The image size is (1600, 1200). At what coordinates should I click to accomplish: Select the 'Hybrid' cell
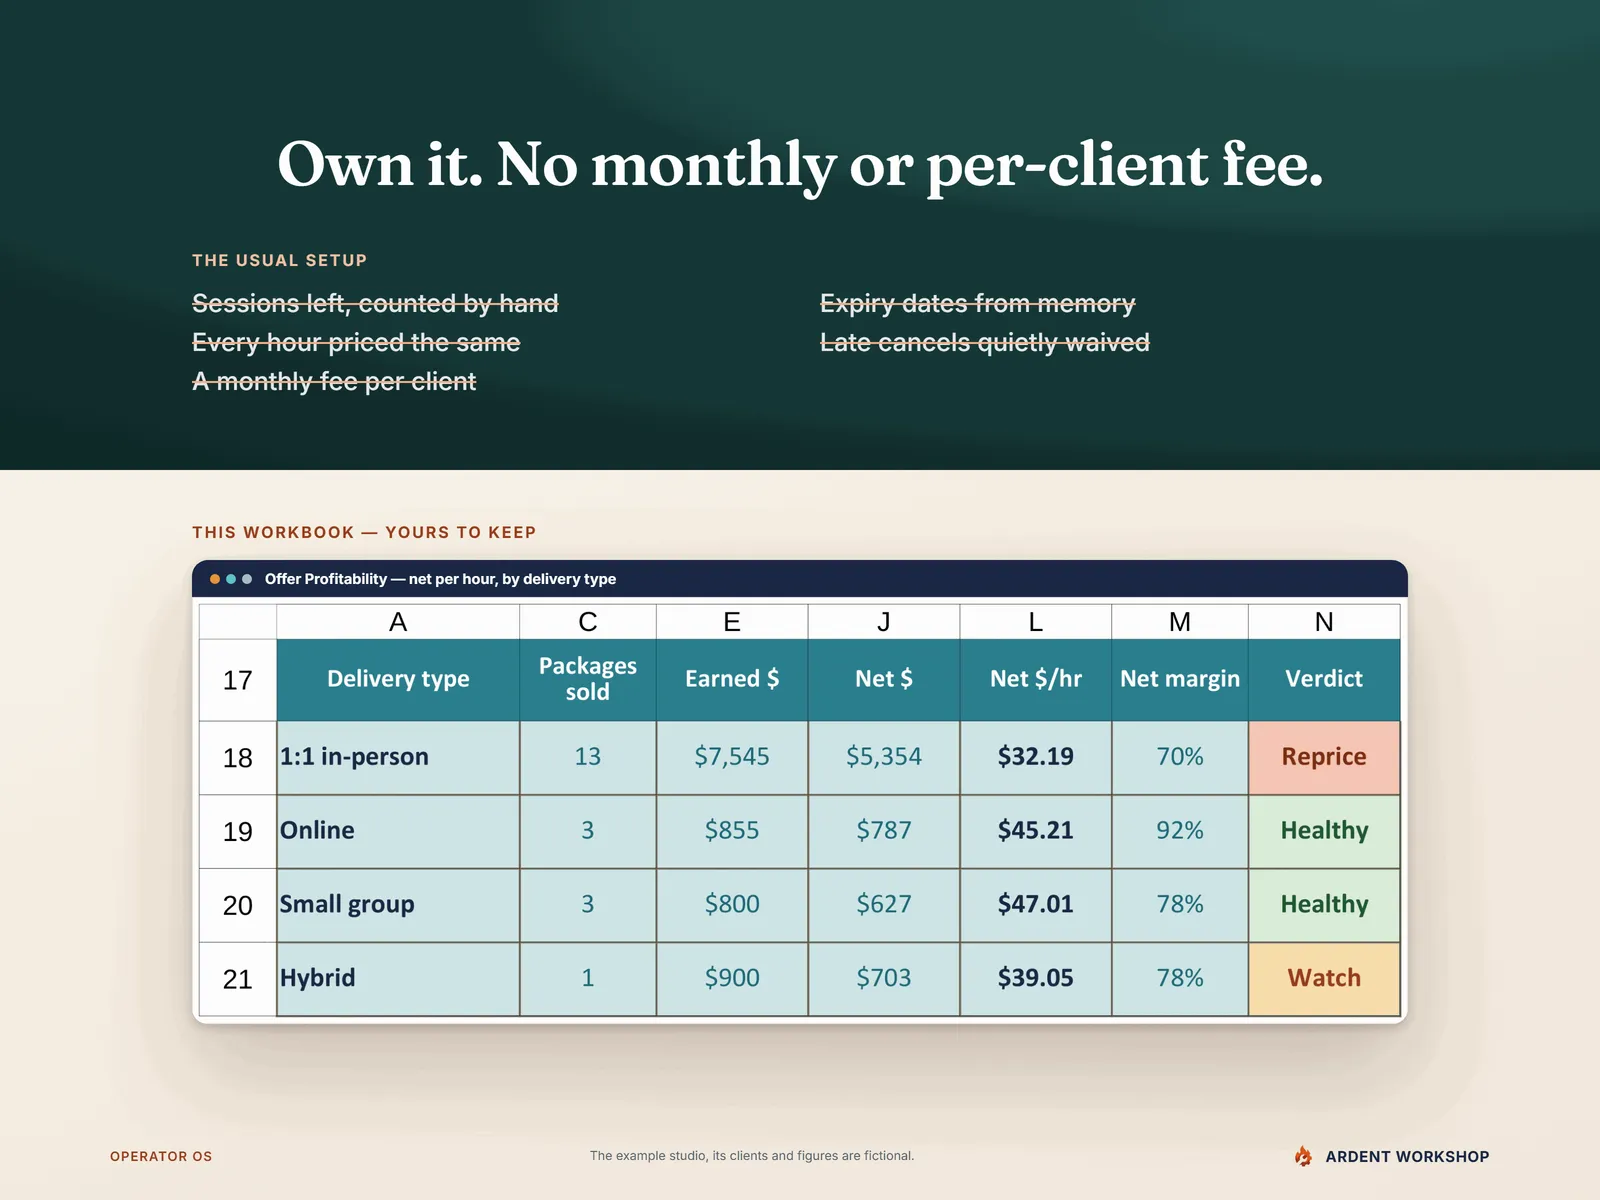398,979
